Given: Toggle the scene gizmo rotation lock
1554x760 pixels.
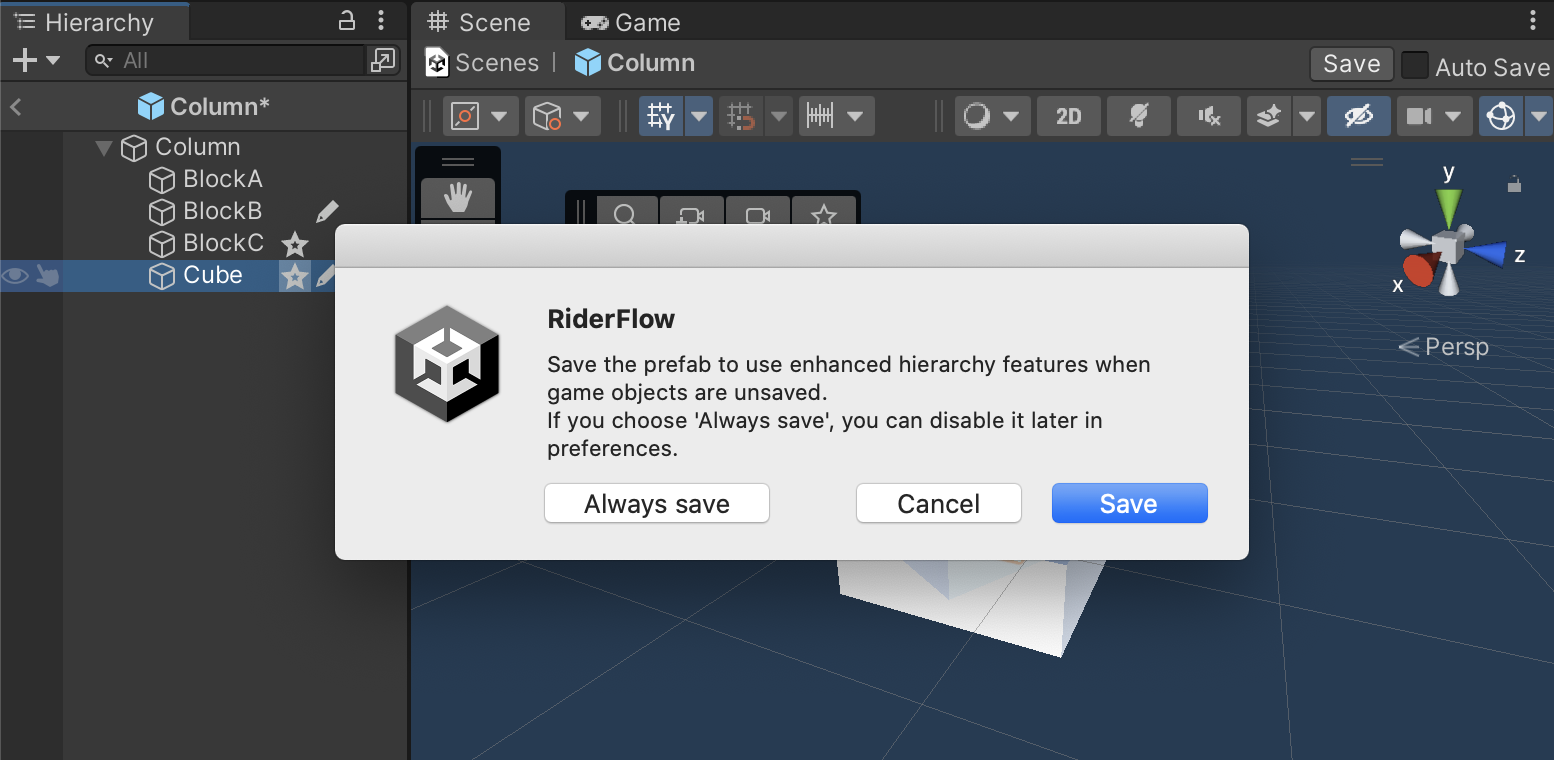Looking at the screenshot, I should click(1515, 184).
